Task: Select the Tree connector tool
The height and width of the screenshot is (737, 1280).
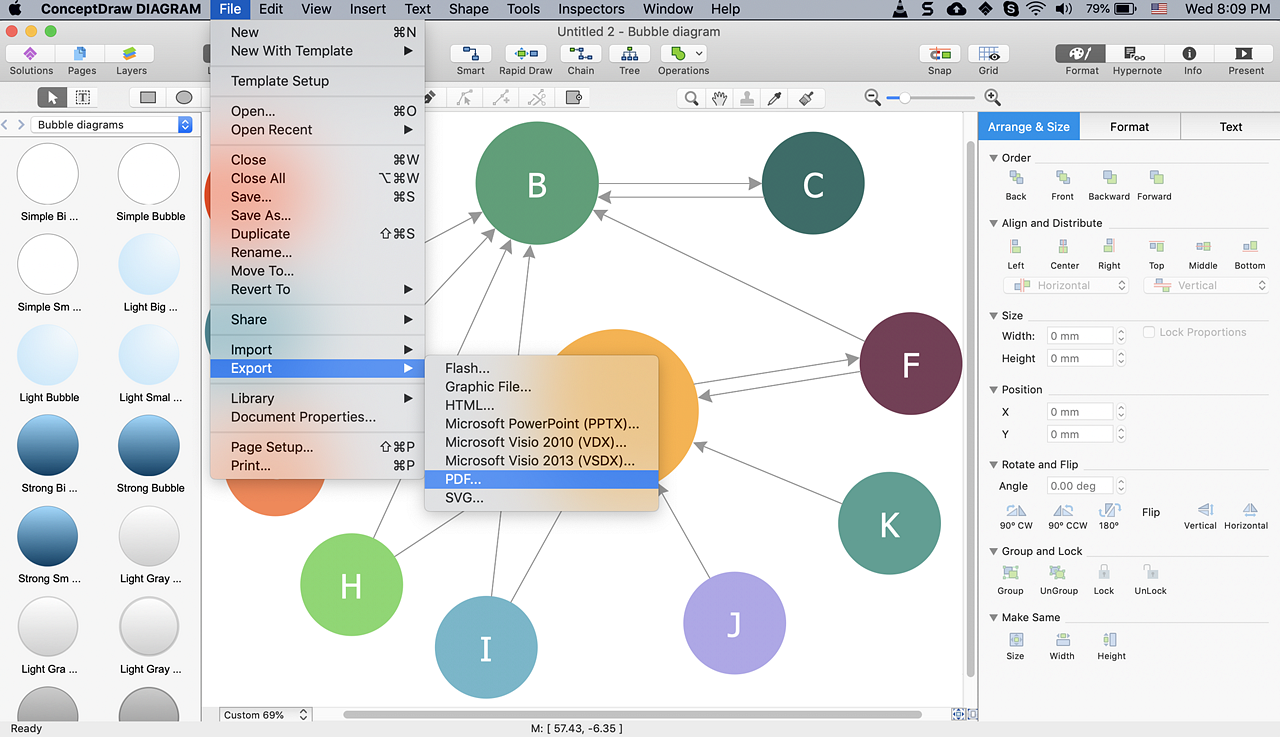Action: click(629, 55)
